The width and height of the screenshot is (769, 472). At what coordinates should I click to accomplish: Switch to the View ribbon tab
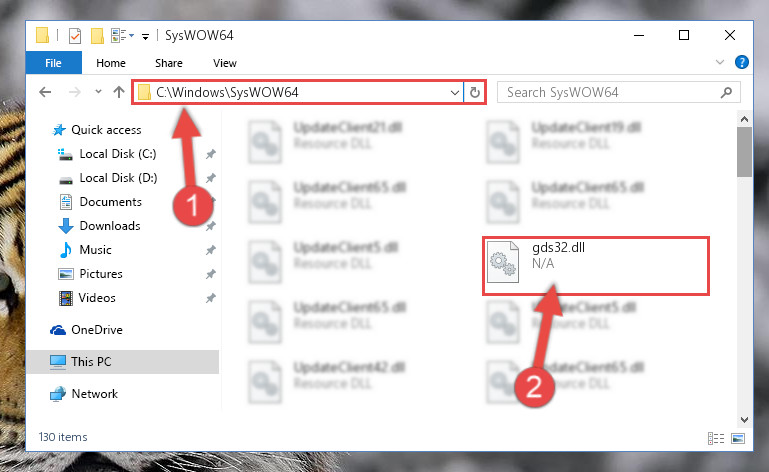point(225,63)
